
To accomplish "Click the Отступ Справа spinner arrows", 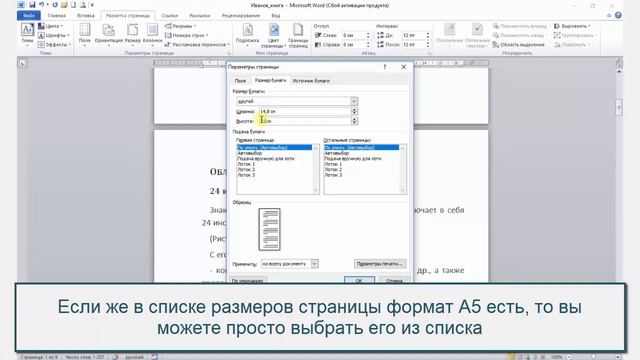I will tap(368, 44).
